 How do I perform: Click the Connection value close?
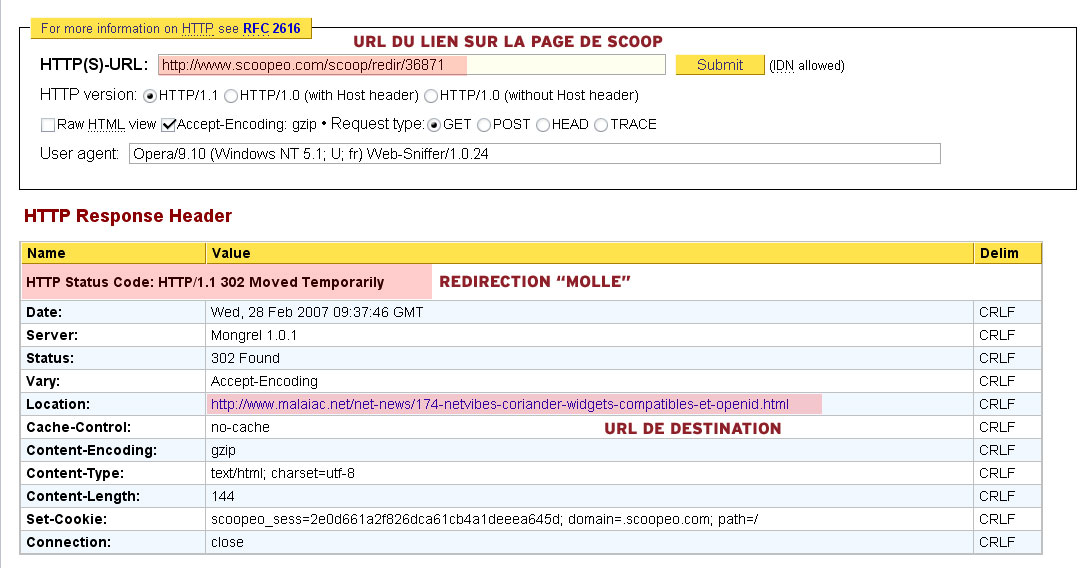point(227,542)
